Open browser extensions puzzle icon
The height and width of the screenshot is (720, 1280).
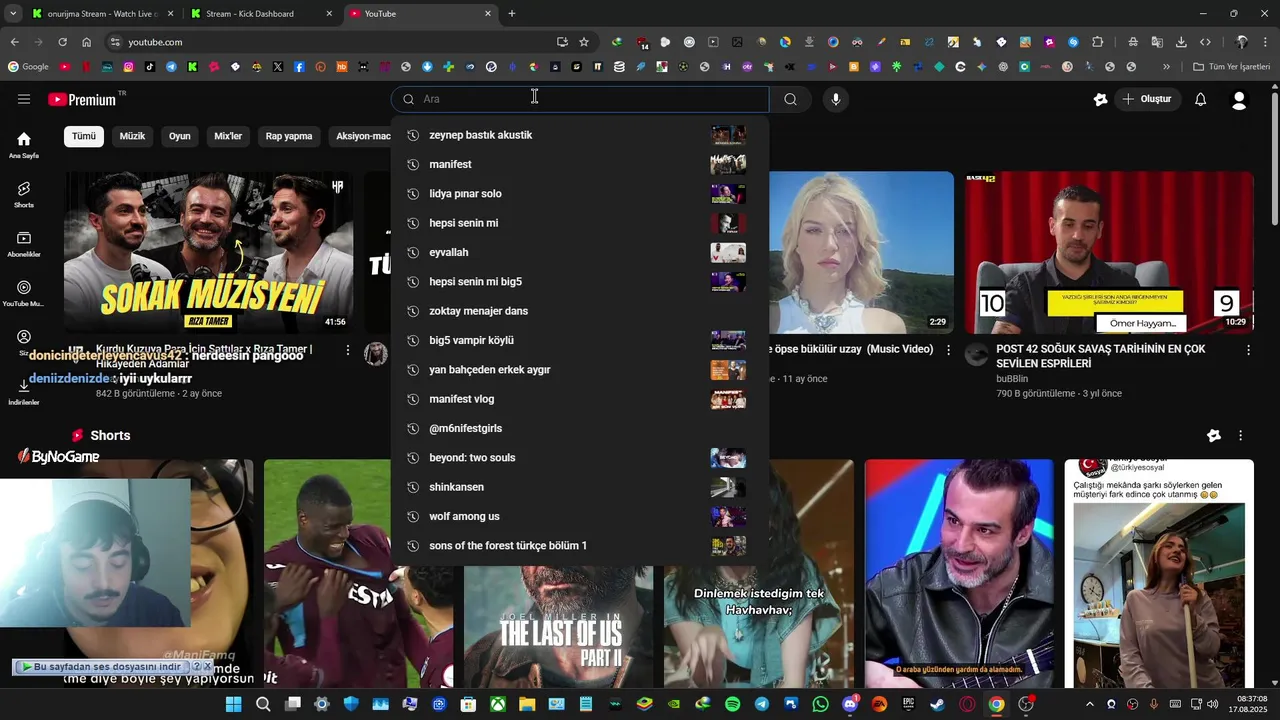point(1098,42)
